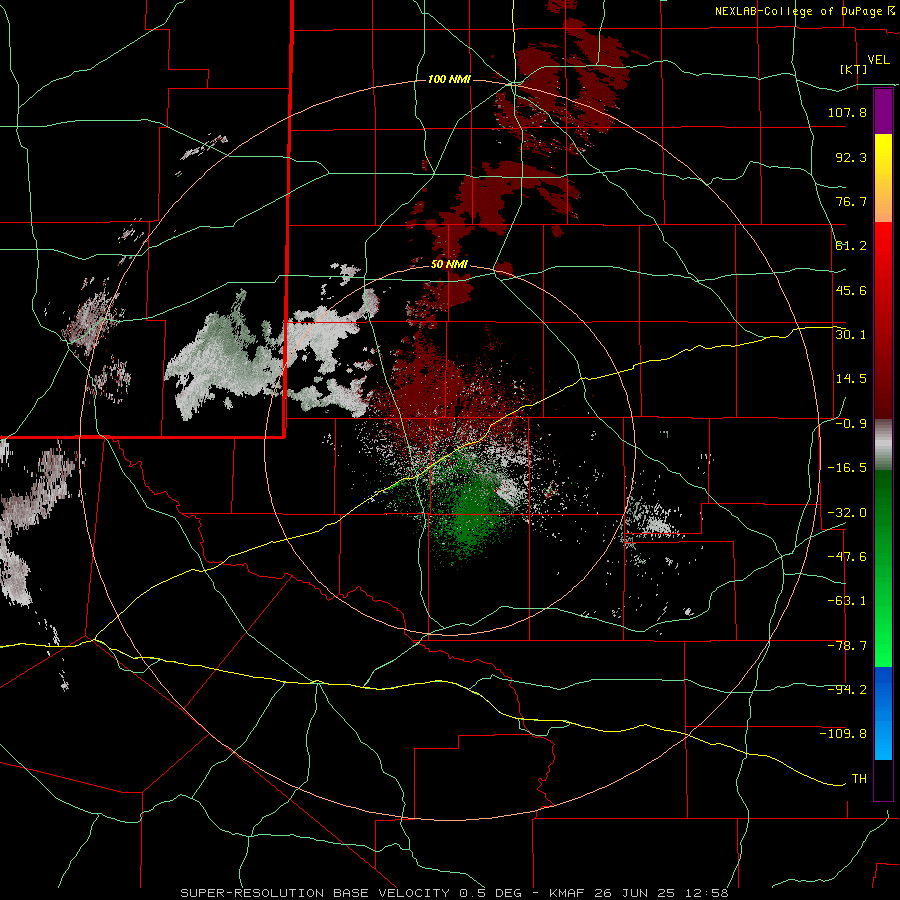Click the -32.0 velocity scale value
Screen dimensions: 900x900
(847, 513)
